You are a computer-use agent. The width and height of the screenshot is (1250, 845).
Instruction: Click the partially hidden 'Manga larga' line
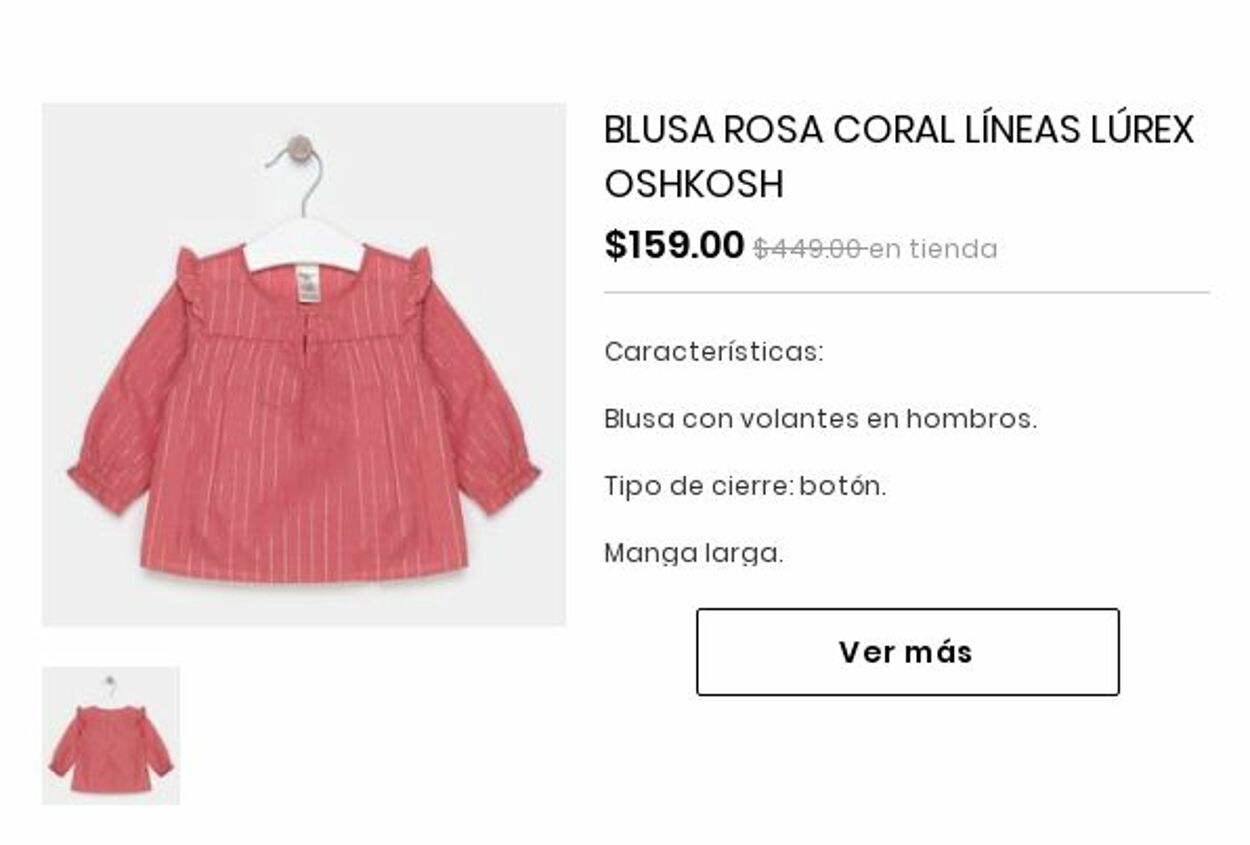click(x=693, y=553)
